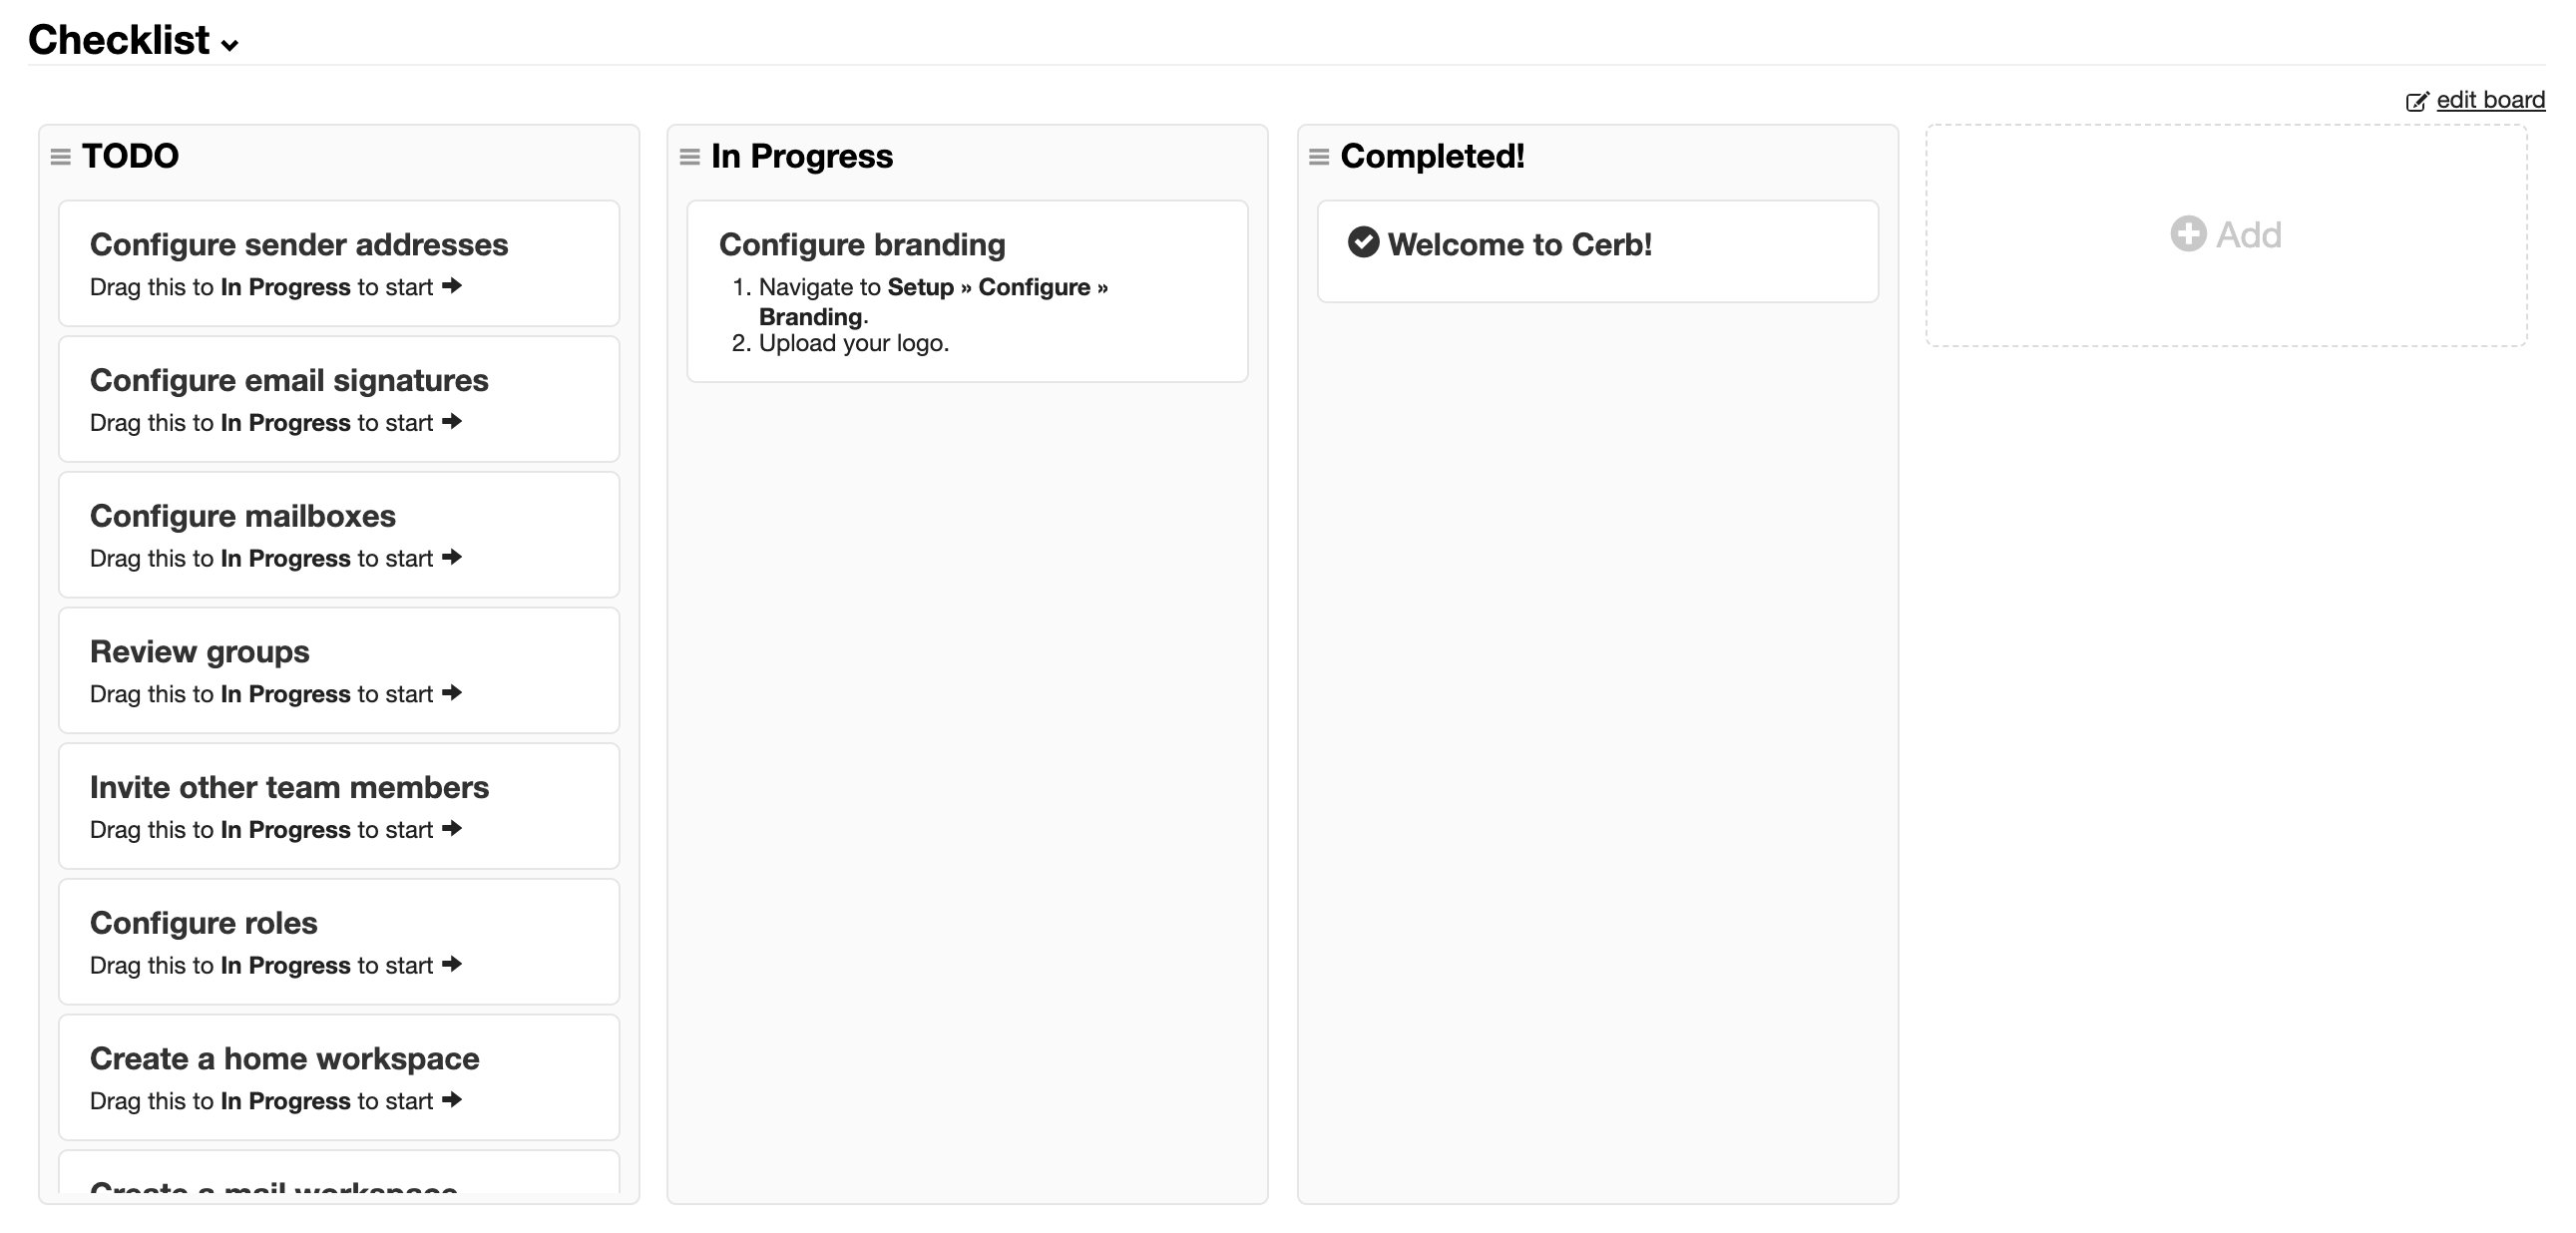
Task: Expand the Checklist title dropdown
Action: pos(230,45)
